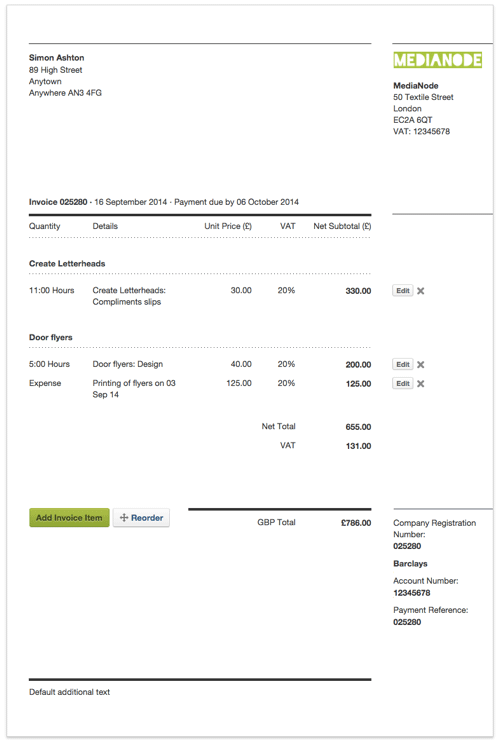Delete the Printing of flyers expense row
Viewport: 500px width, 744px height.
pos(420,383)
